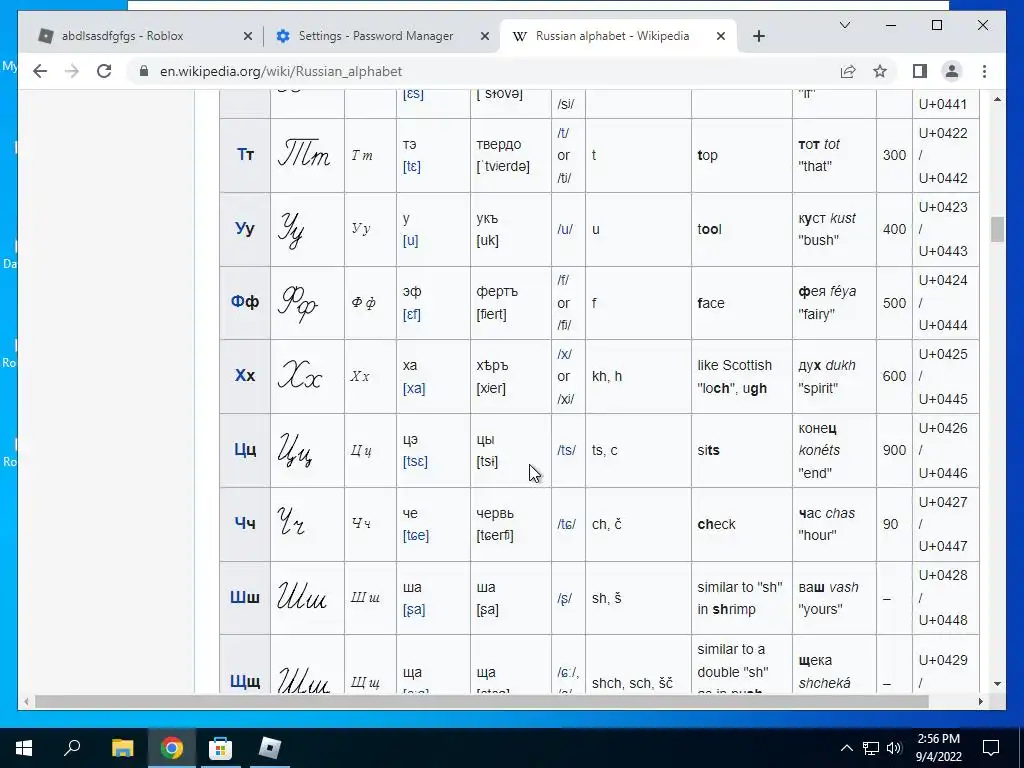Select the Russian alphabet Wikipedia tab
The height and width of the screenshot is (768, 1024).
617,36
